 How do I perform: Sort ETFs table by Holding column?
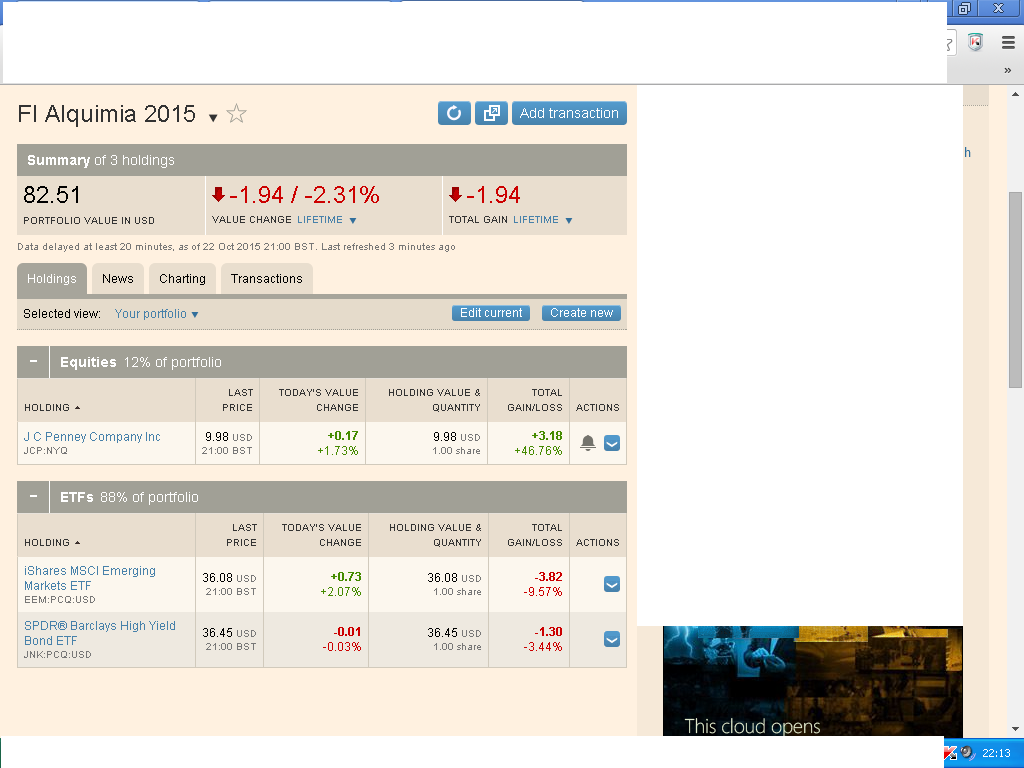[x=52, y=543]
